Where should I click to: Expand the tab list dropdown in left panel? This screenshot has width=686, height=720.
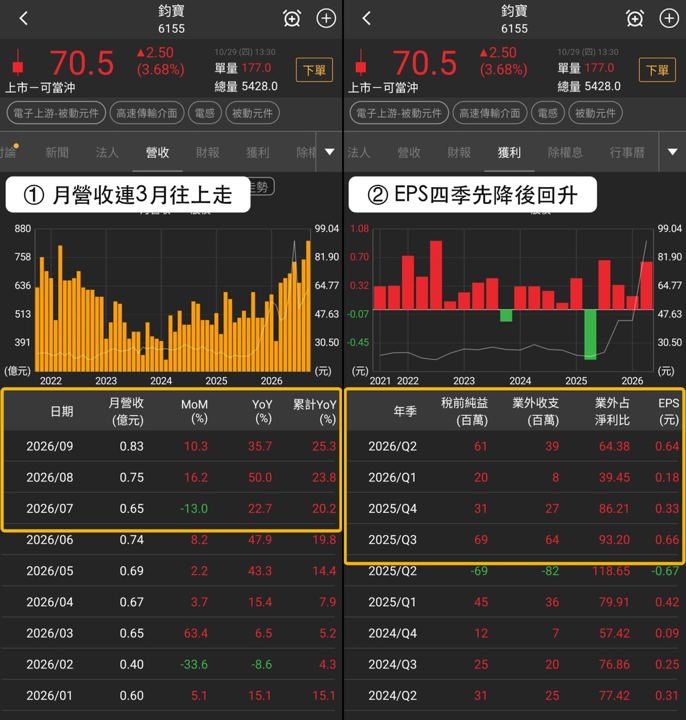pos(330,152)
